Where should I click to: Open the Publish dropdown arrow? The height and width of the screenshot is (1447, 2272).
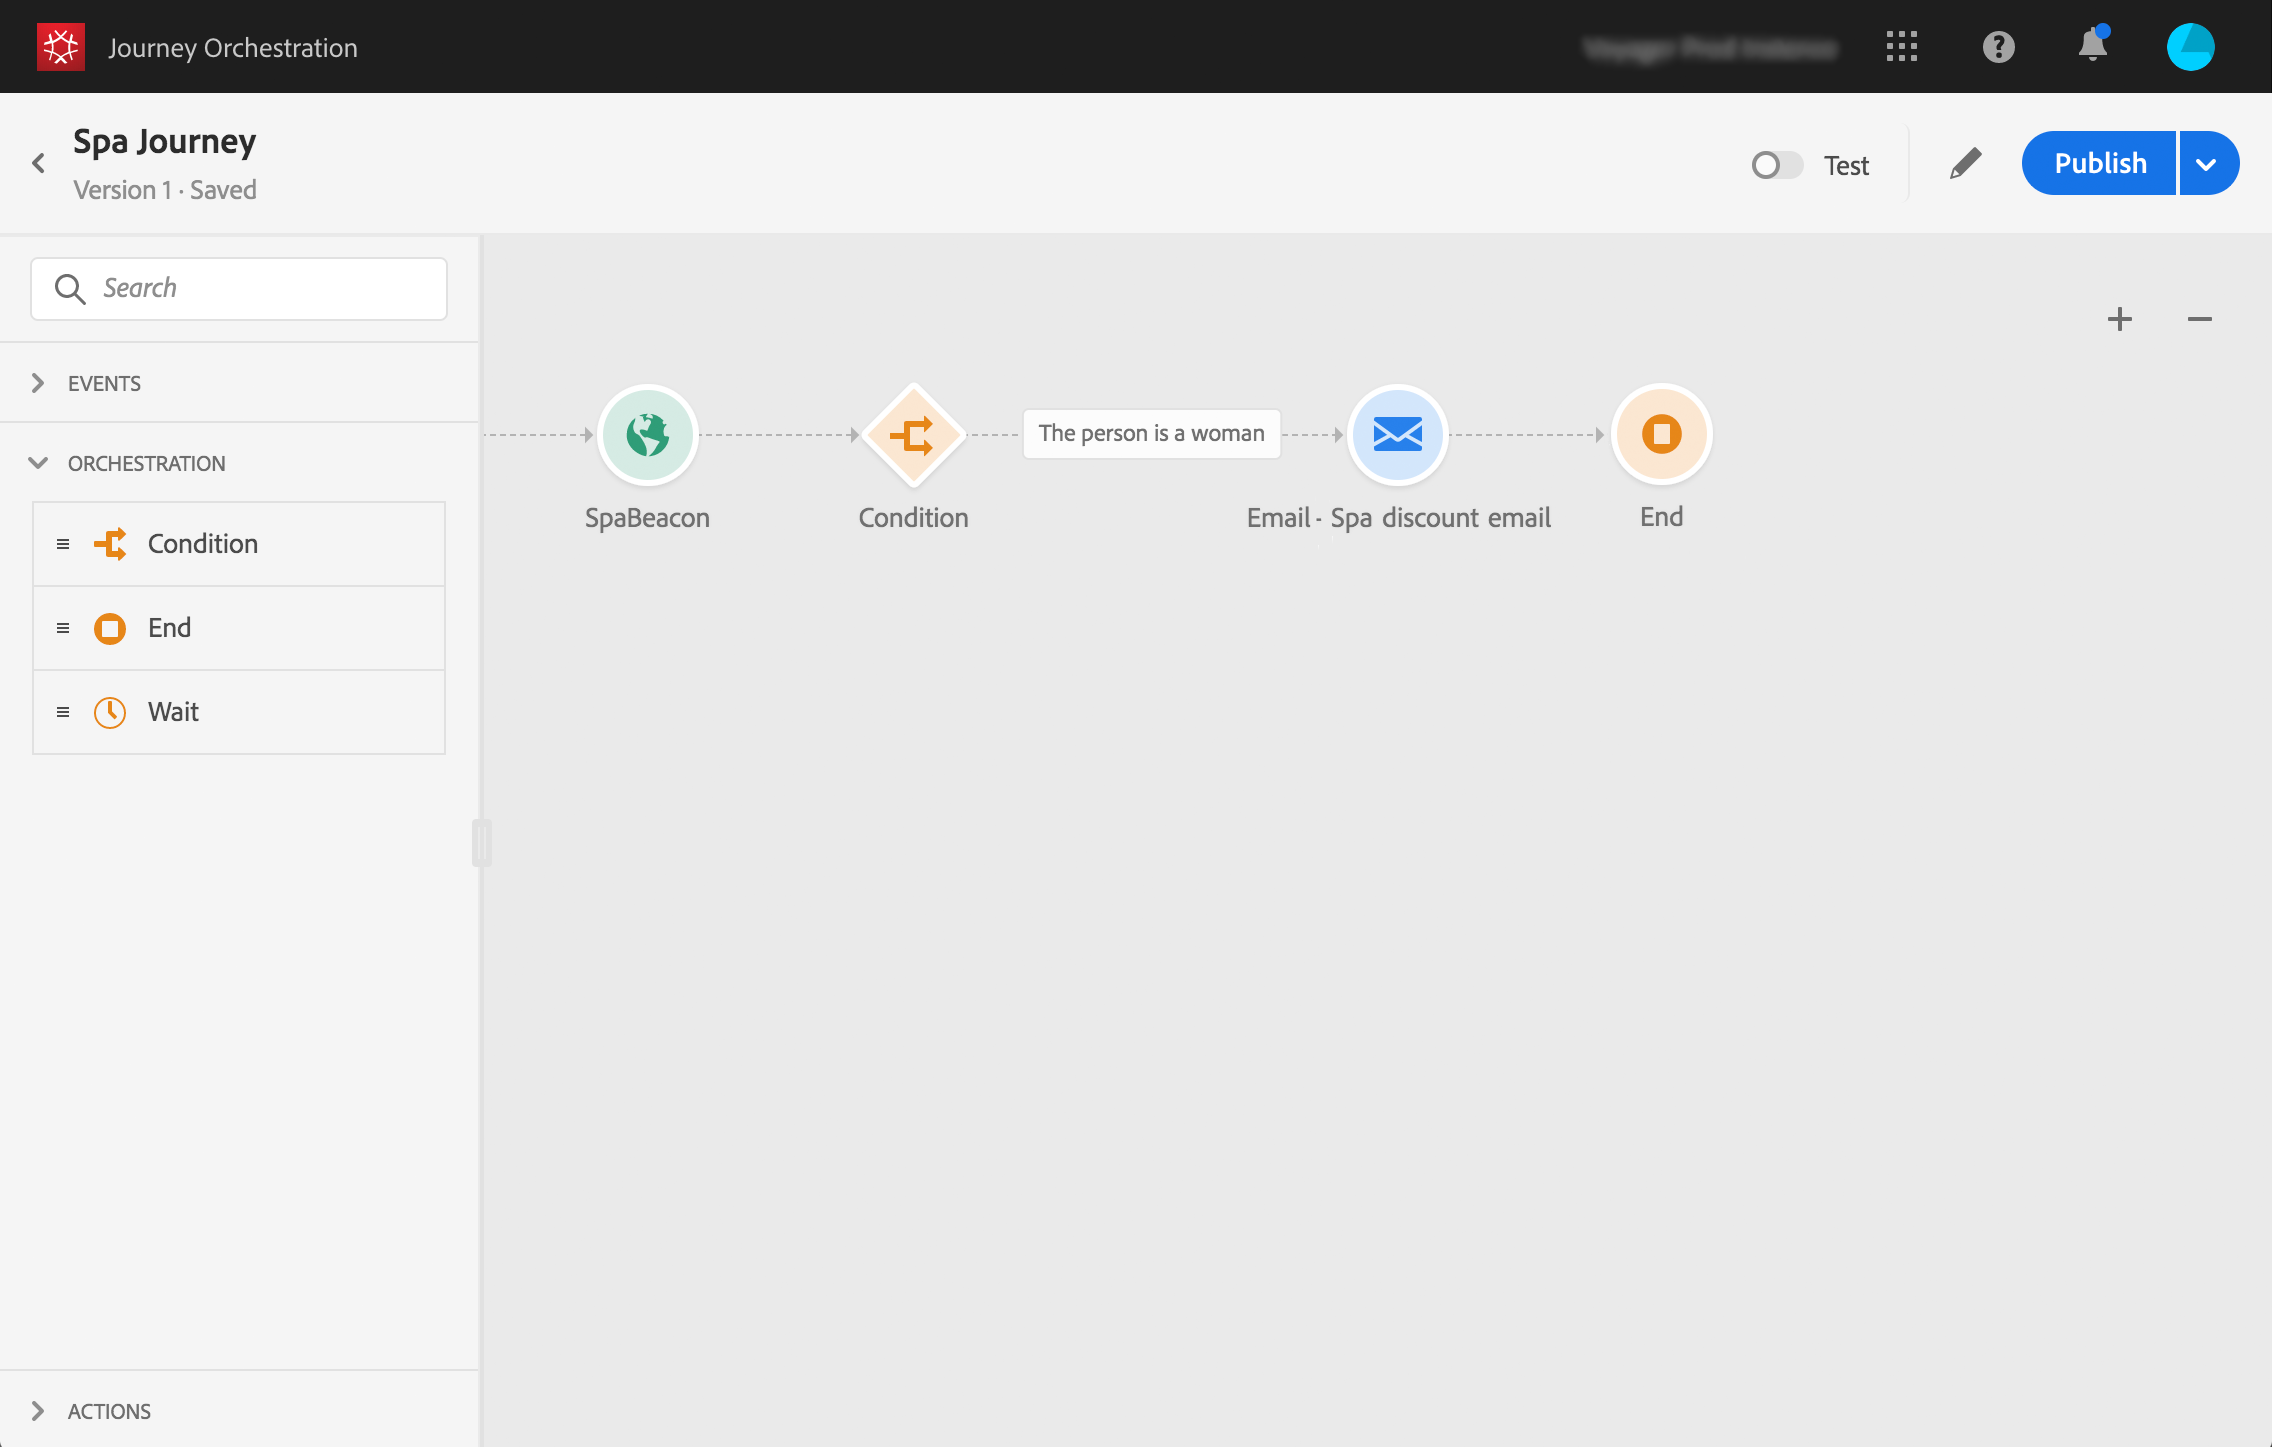(x=2207, y=164)
